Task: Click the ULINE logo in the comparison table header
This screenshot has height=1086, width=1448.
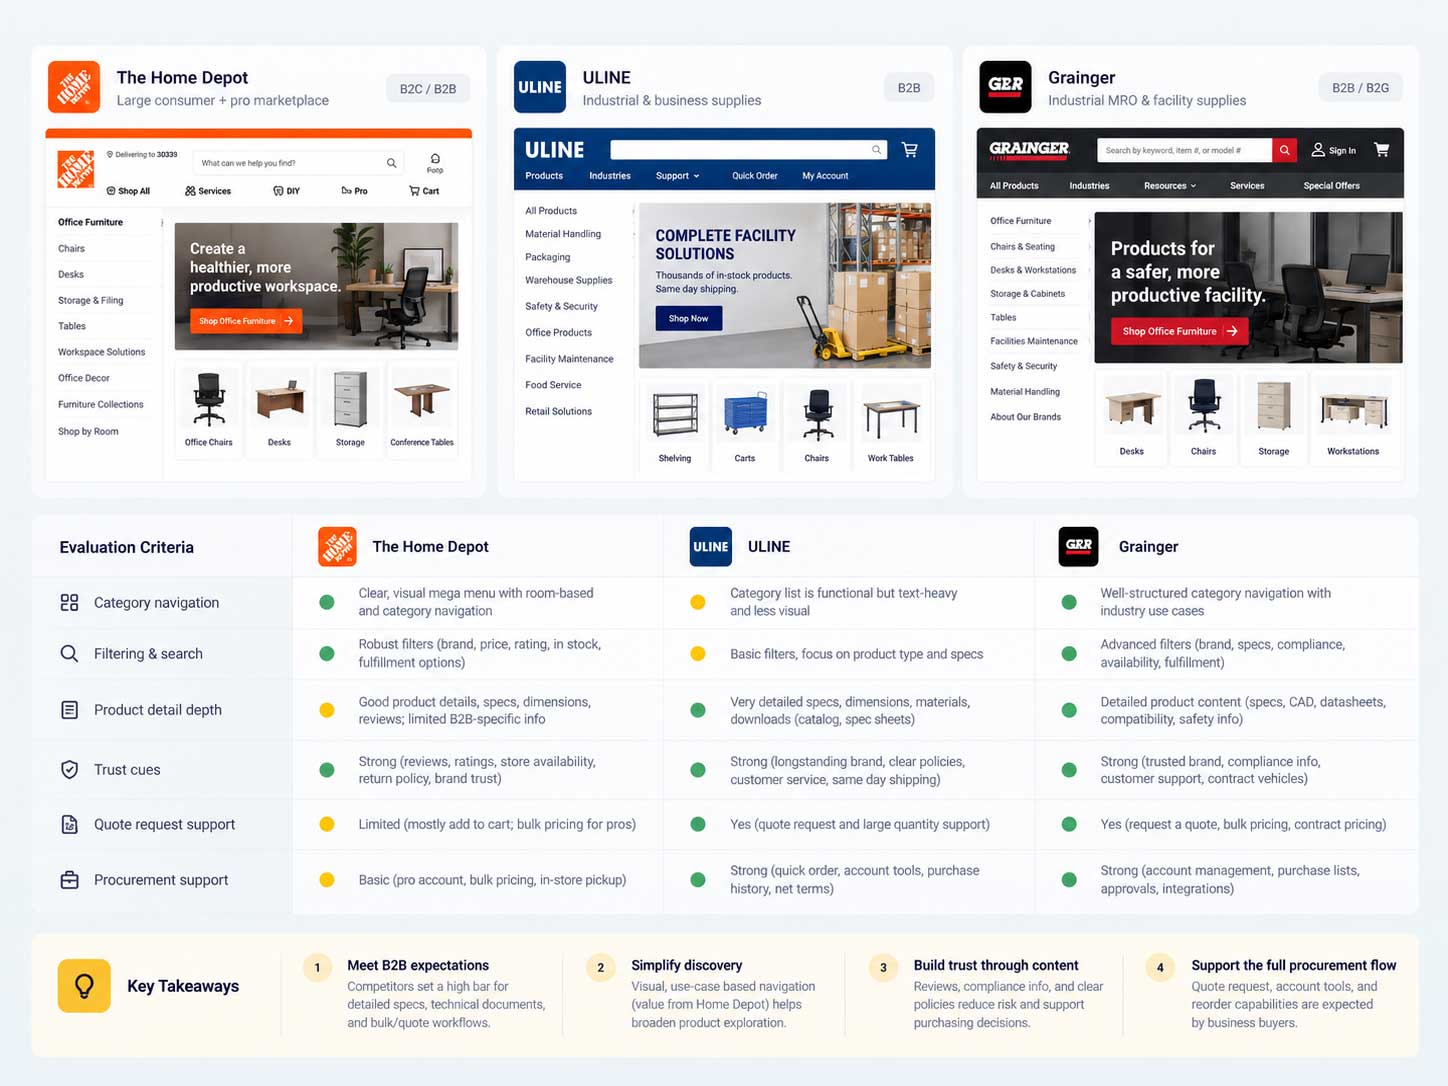Action: pyautogui.click(x=711, y=547)
